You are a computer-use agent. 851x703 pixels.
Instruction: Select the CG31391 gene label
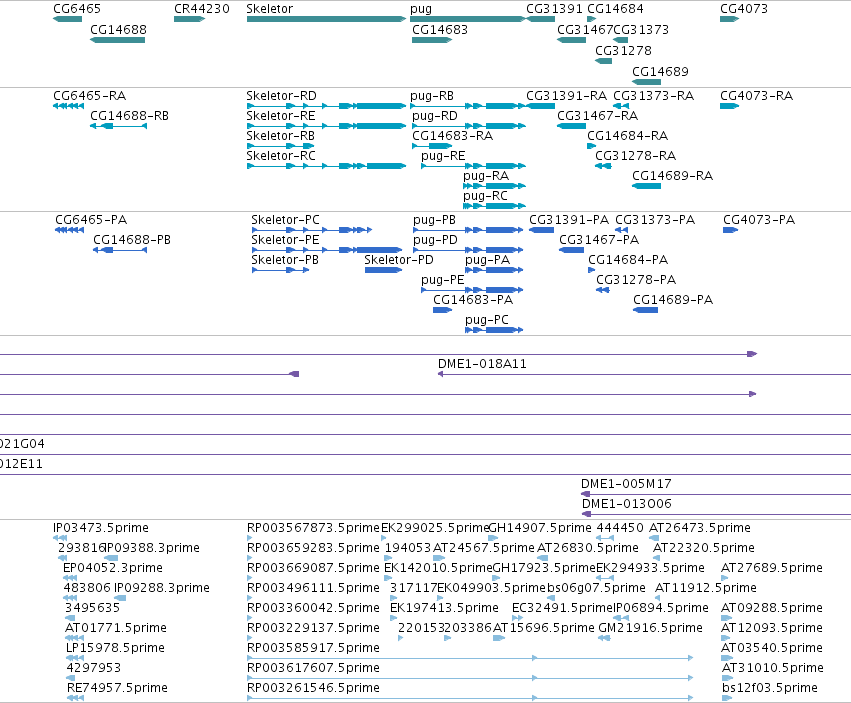(x=554, y=9)
